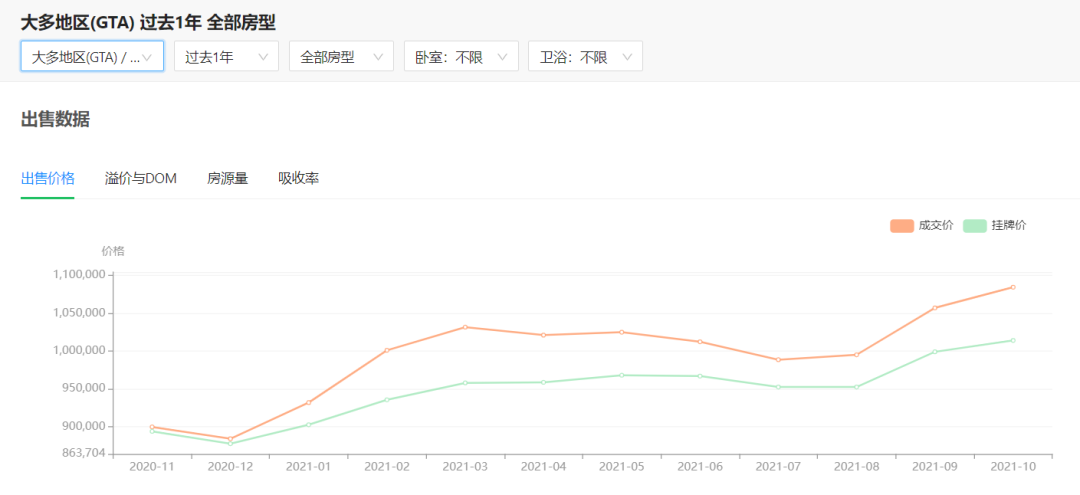The height and width of the screenshot is (495, 1080).
Task: Click the 挂牌价 data point for 2021-10
Action: coord(1012,340)
